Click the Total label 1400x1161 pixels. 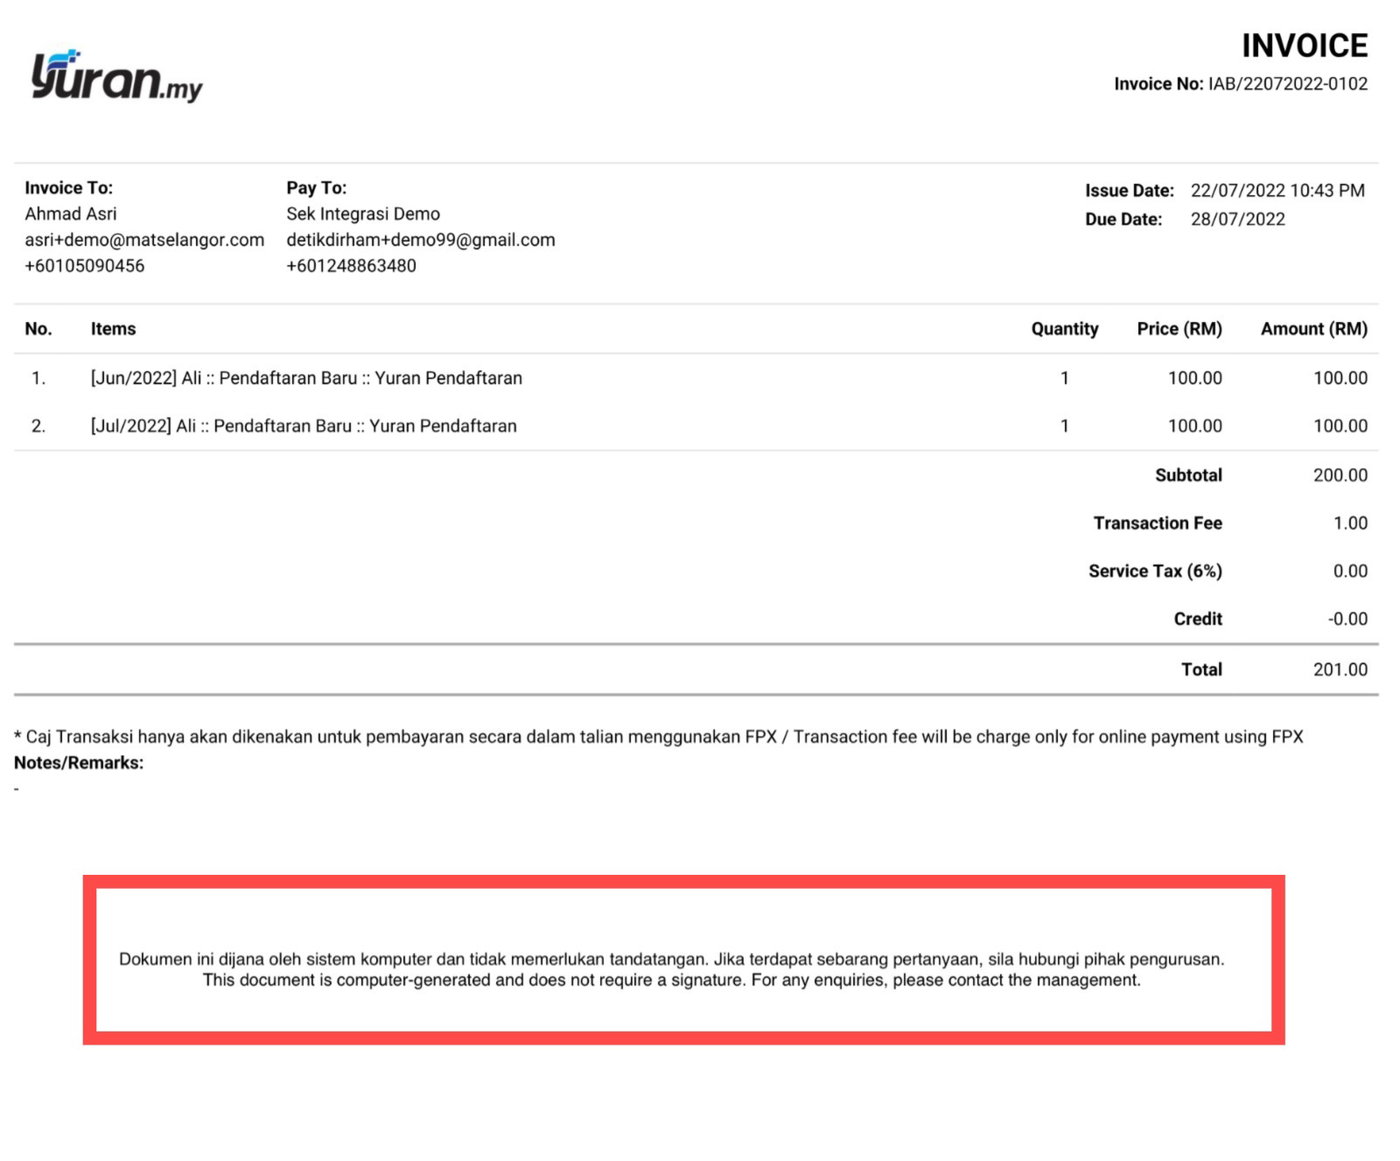1202,670
